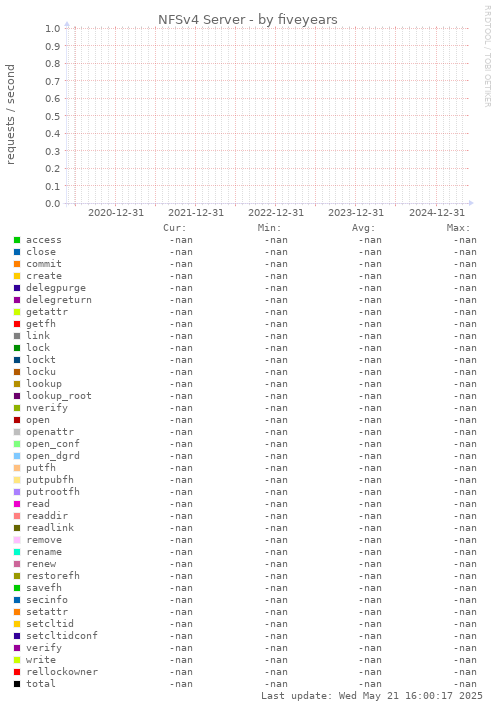
Task: Click the setattr legend label
Action: (47, 612)
